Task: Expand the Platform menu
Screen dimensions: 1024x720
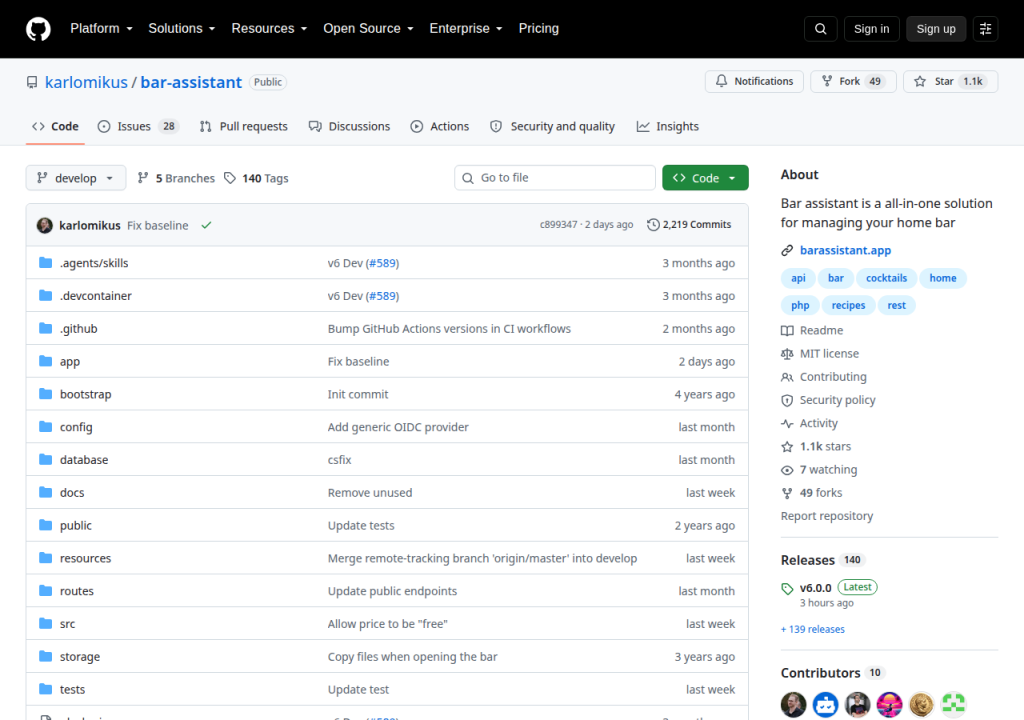Action: [101, 29]
